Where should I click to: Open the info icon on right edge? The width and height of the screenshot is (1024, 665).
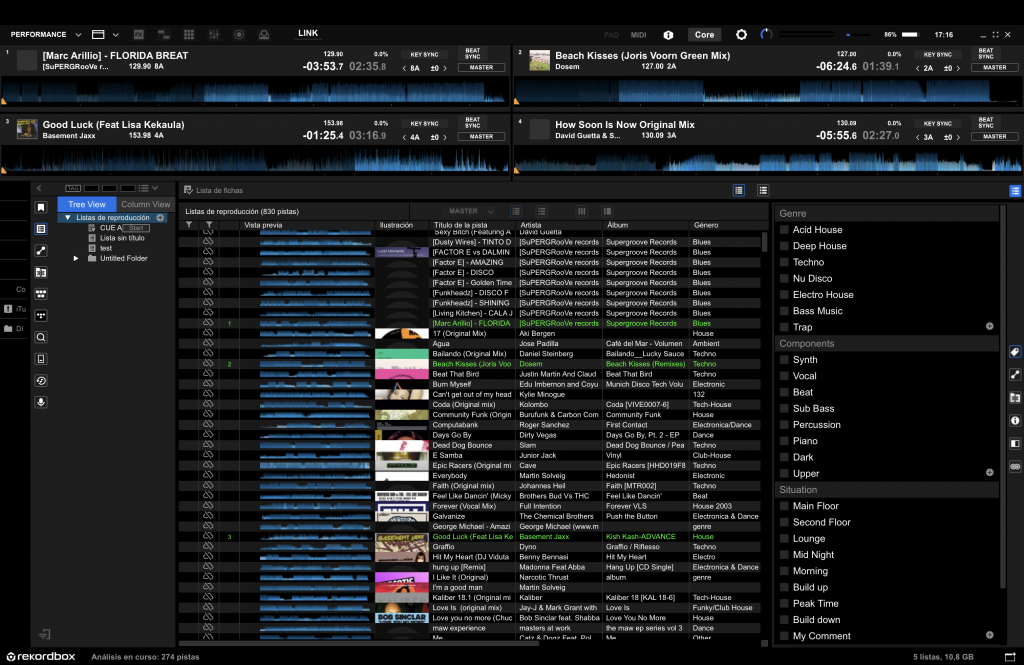tap(1015, 420)
